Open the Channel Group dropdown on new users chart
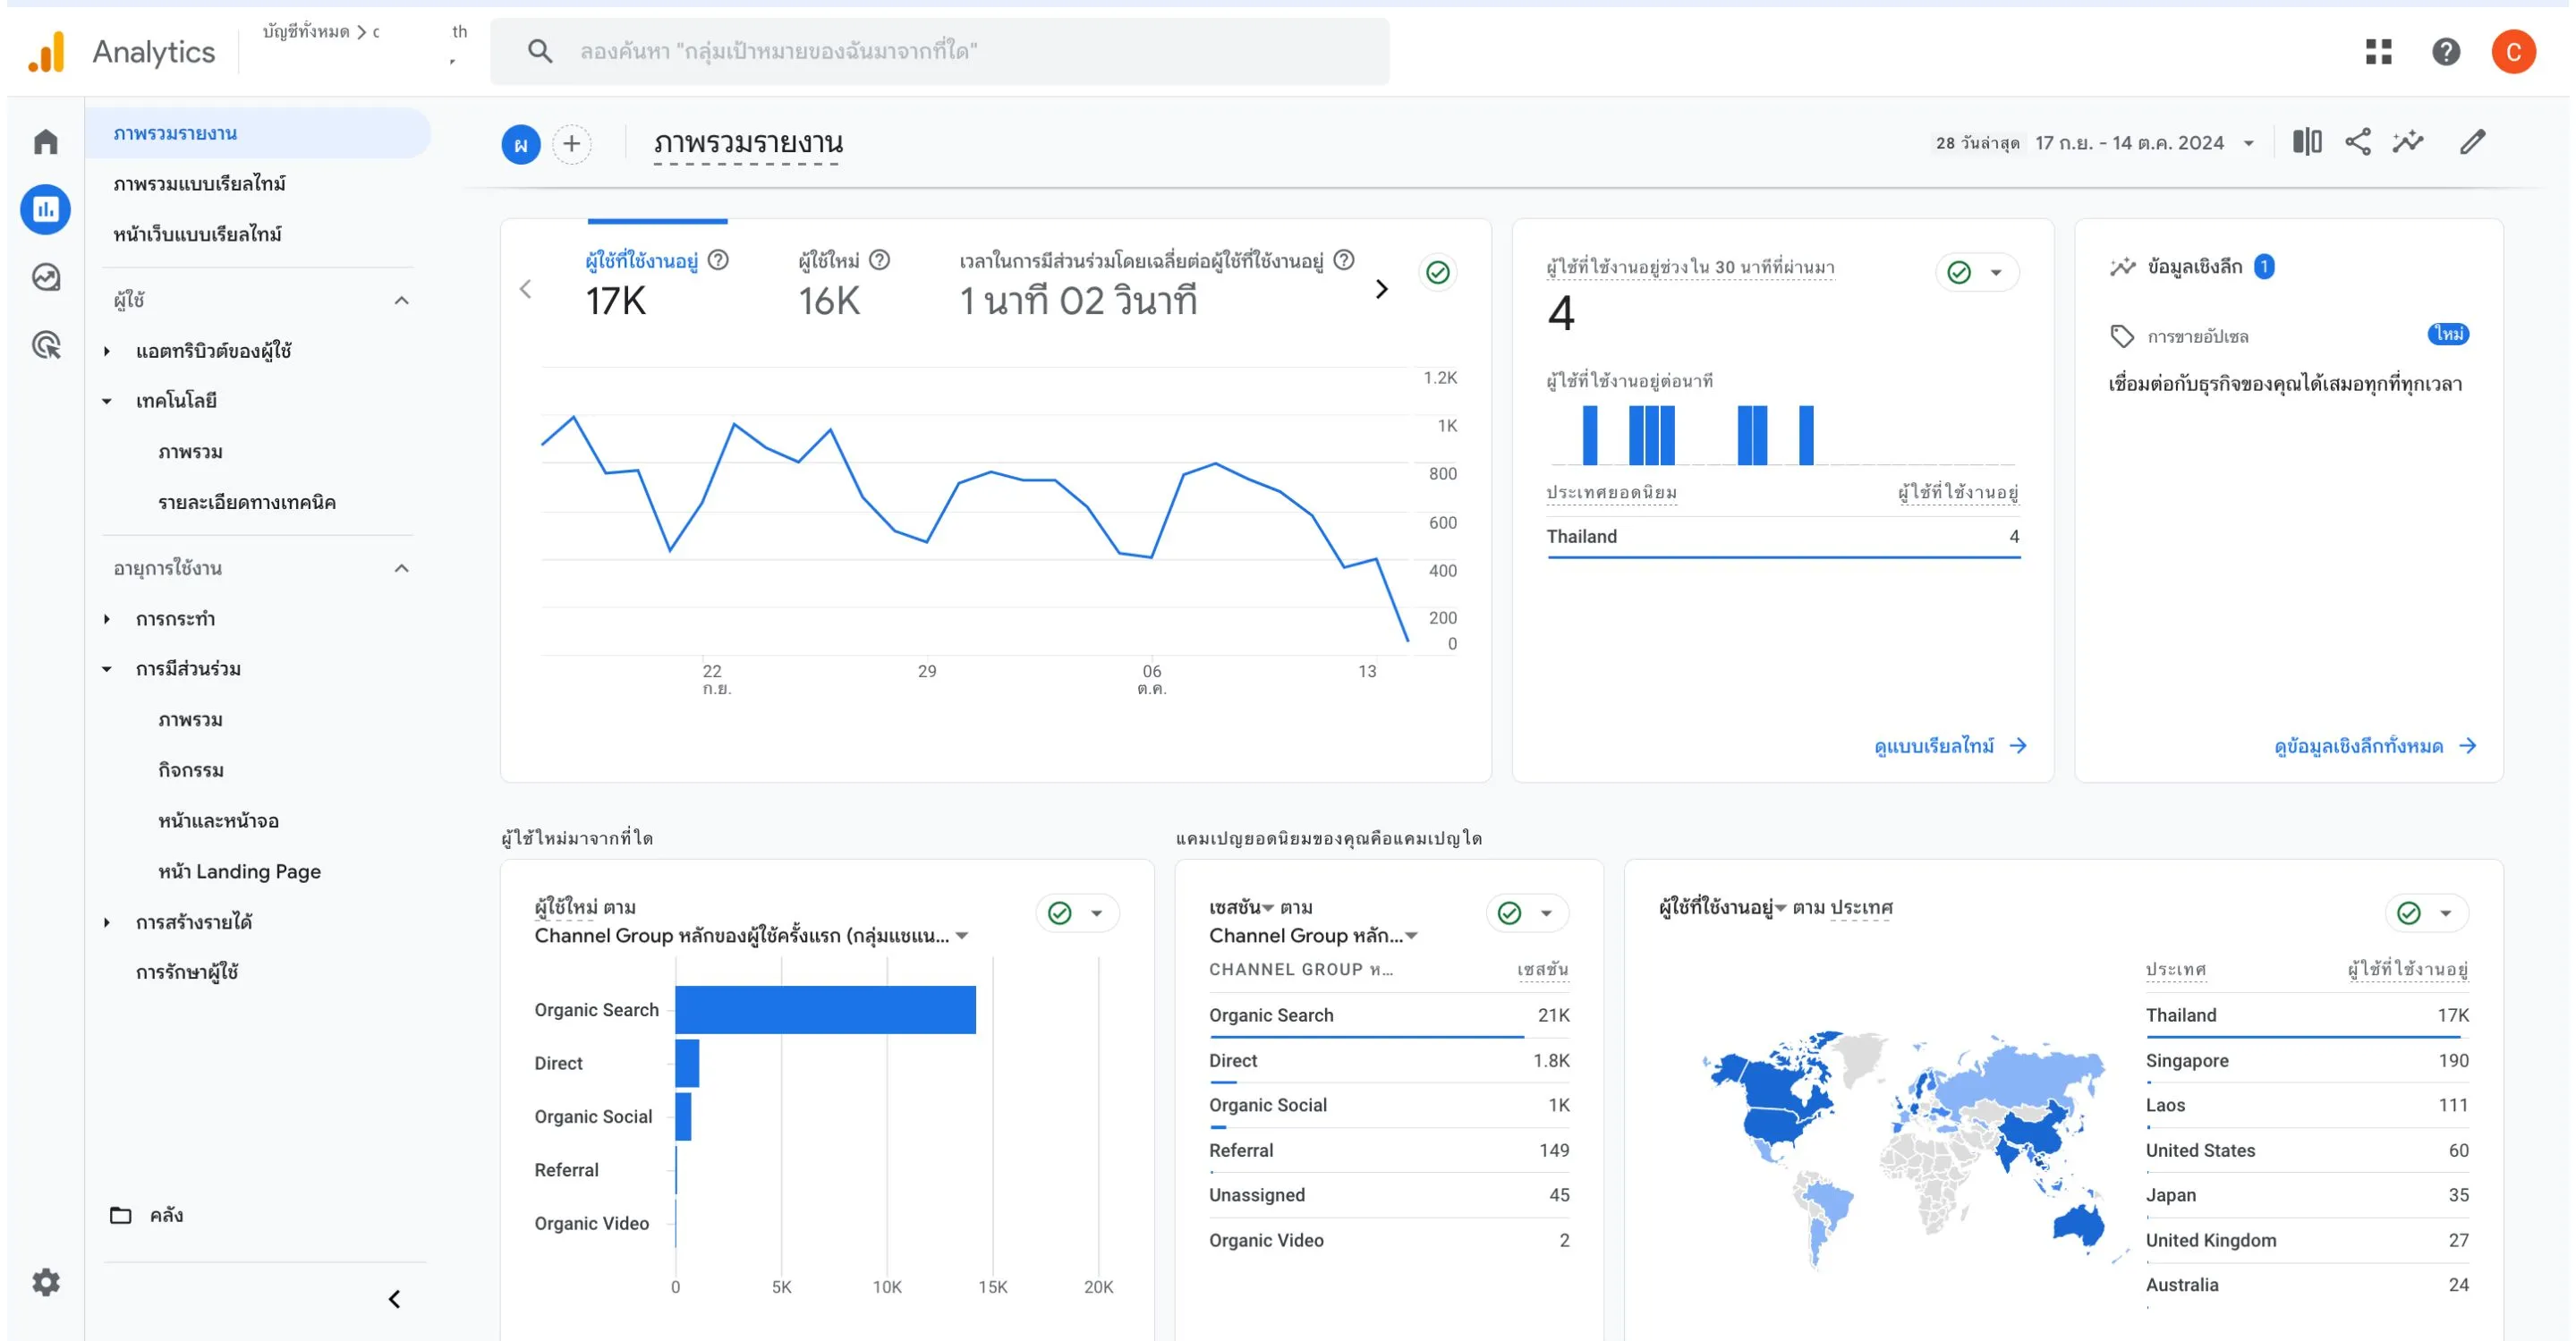2576x1341 pixels. tap(961, 936)
